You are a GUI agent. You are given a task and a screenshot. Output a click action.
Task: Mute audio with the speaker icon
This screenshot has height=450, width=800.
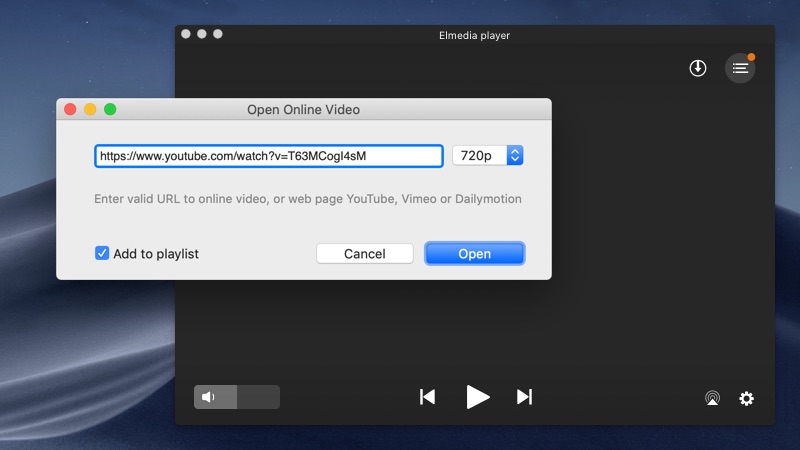(x=208, y=397)
